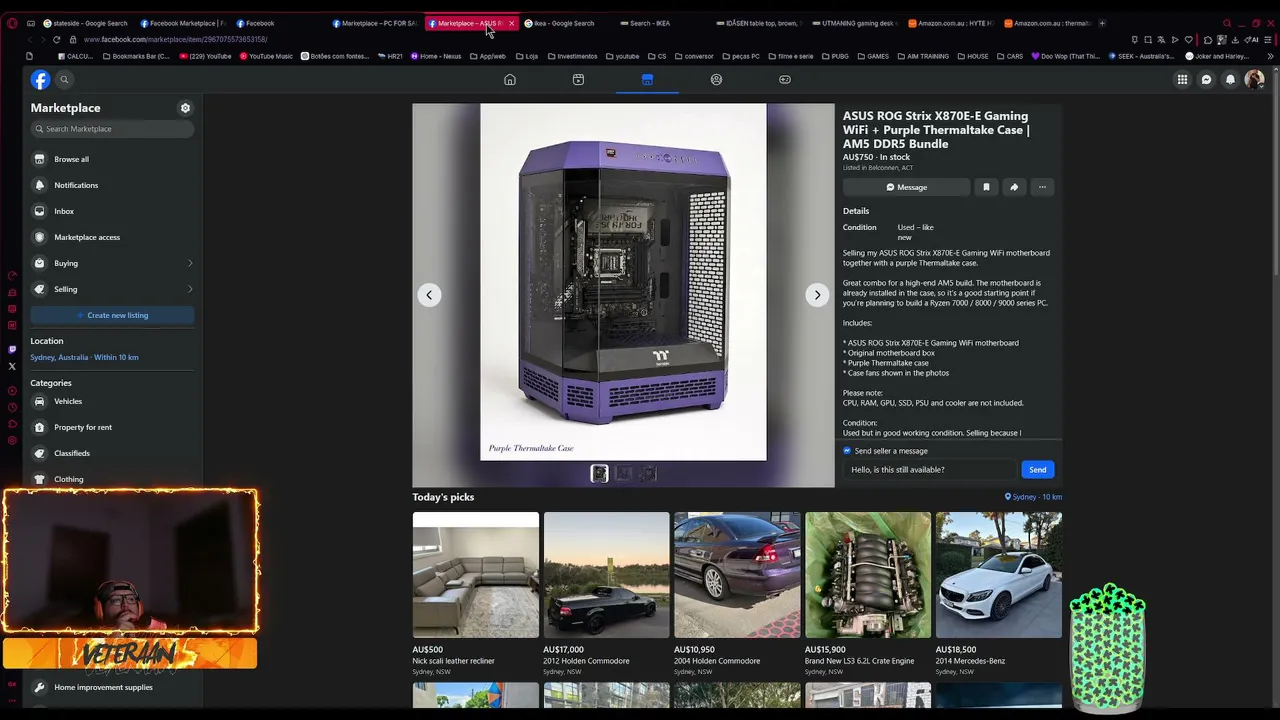Open Marketplace settings gear
The height and width of the screenshot is (720, 1280).
pos(185,108)
